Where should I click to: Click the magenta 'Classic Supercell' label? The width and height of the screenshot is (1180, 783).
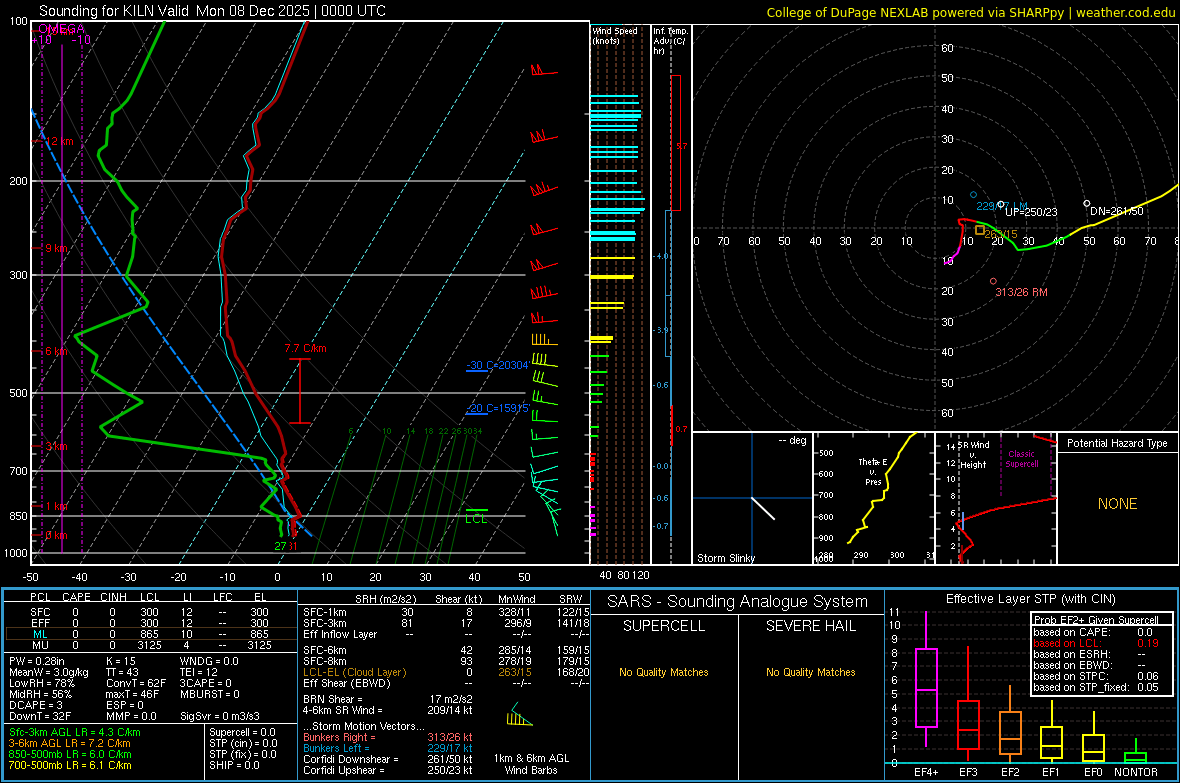tap(1022, 459)
